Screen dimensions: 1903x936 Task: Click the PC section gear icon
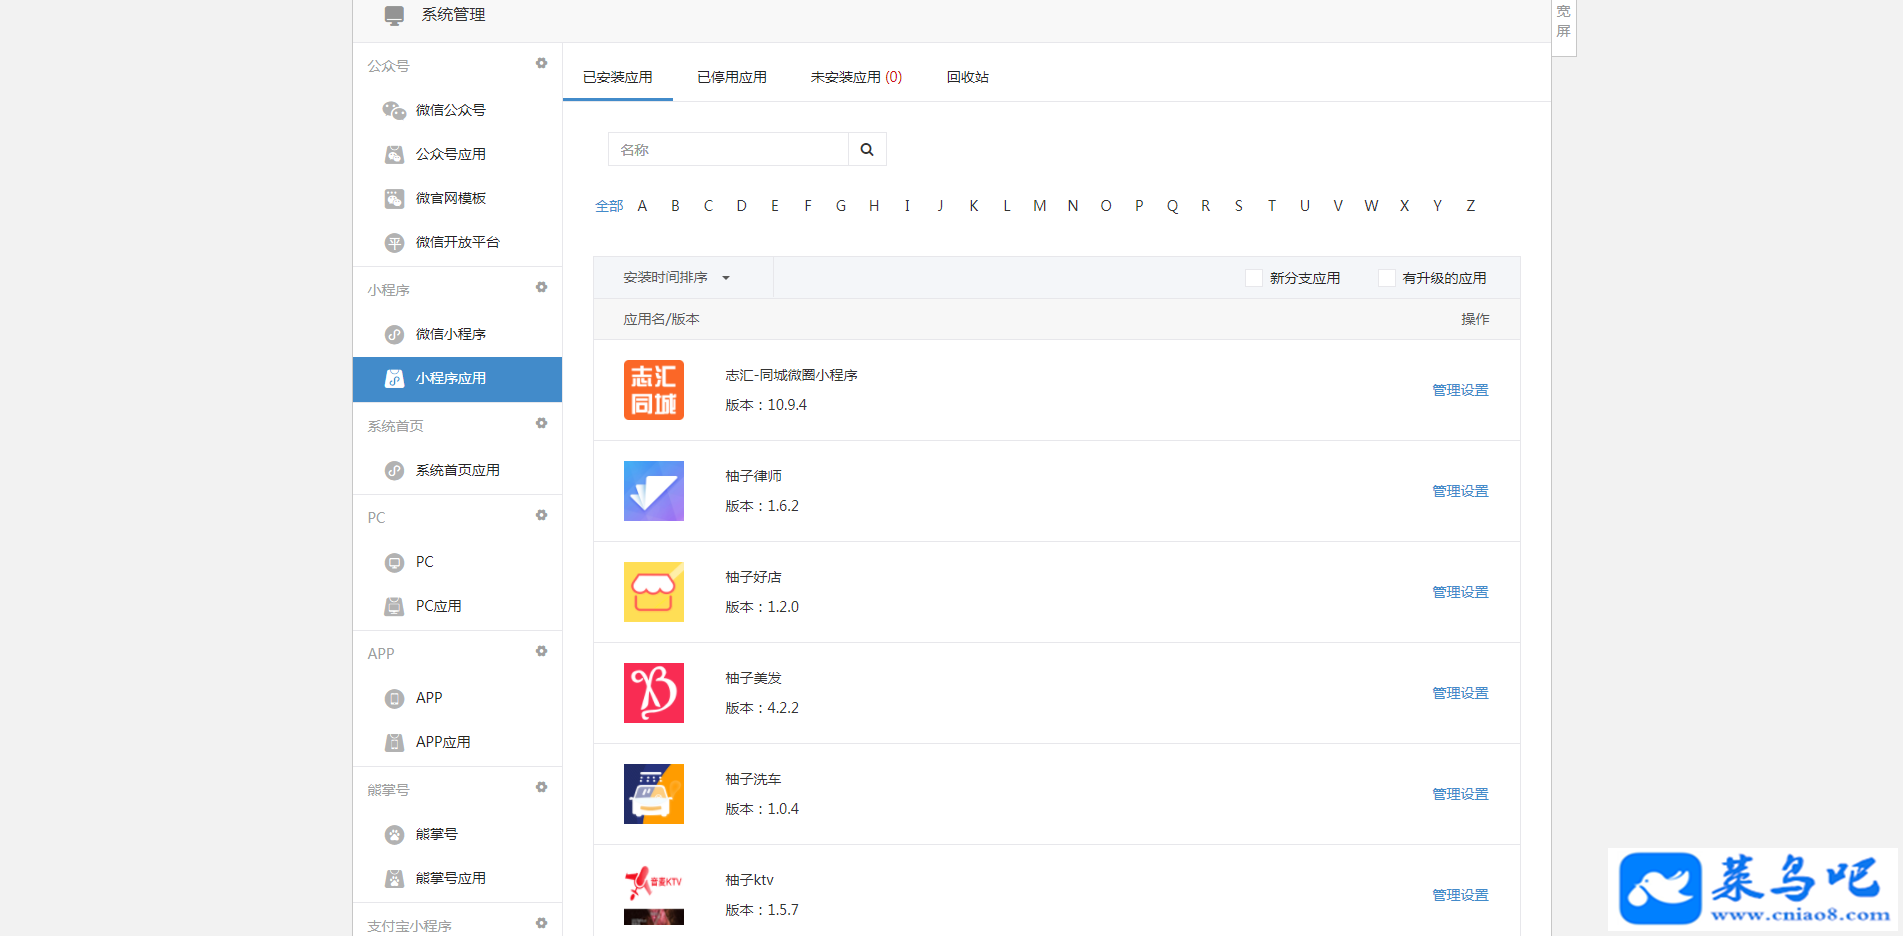pyautogui.click(x=541, y=515)
